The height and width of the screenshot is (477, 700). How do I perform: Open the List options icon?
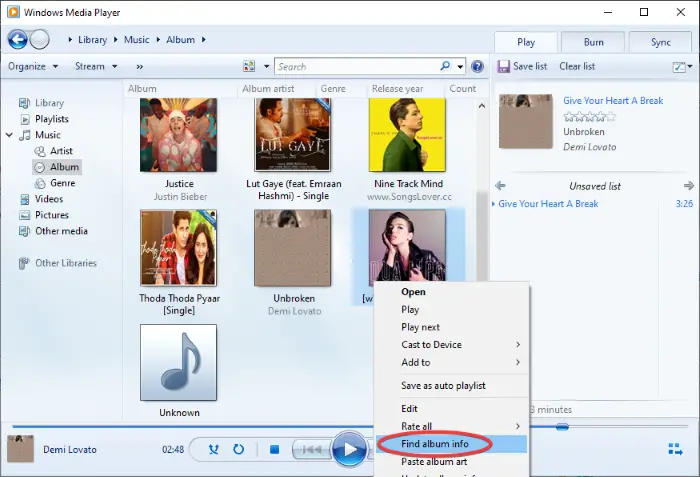679,67
